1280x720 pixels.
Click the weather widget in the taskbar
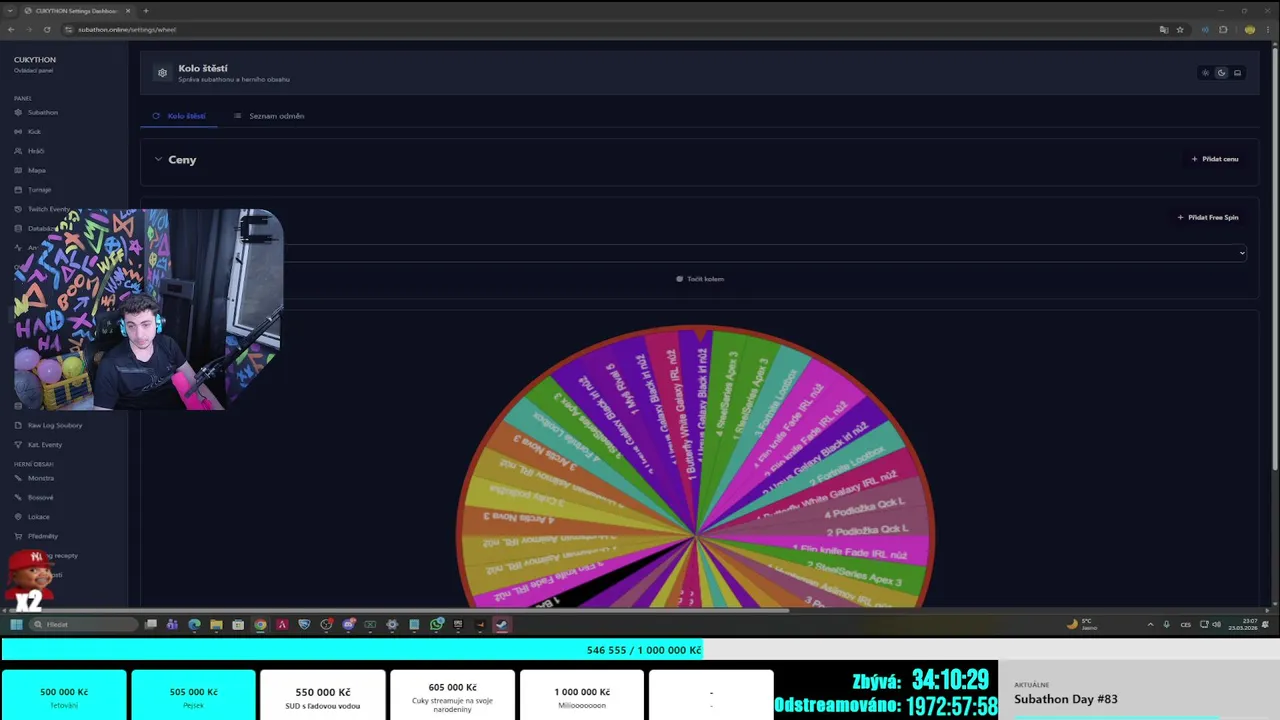click(x=1080, y=624)
